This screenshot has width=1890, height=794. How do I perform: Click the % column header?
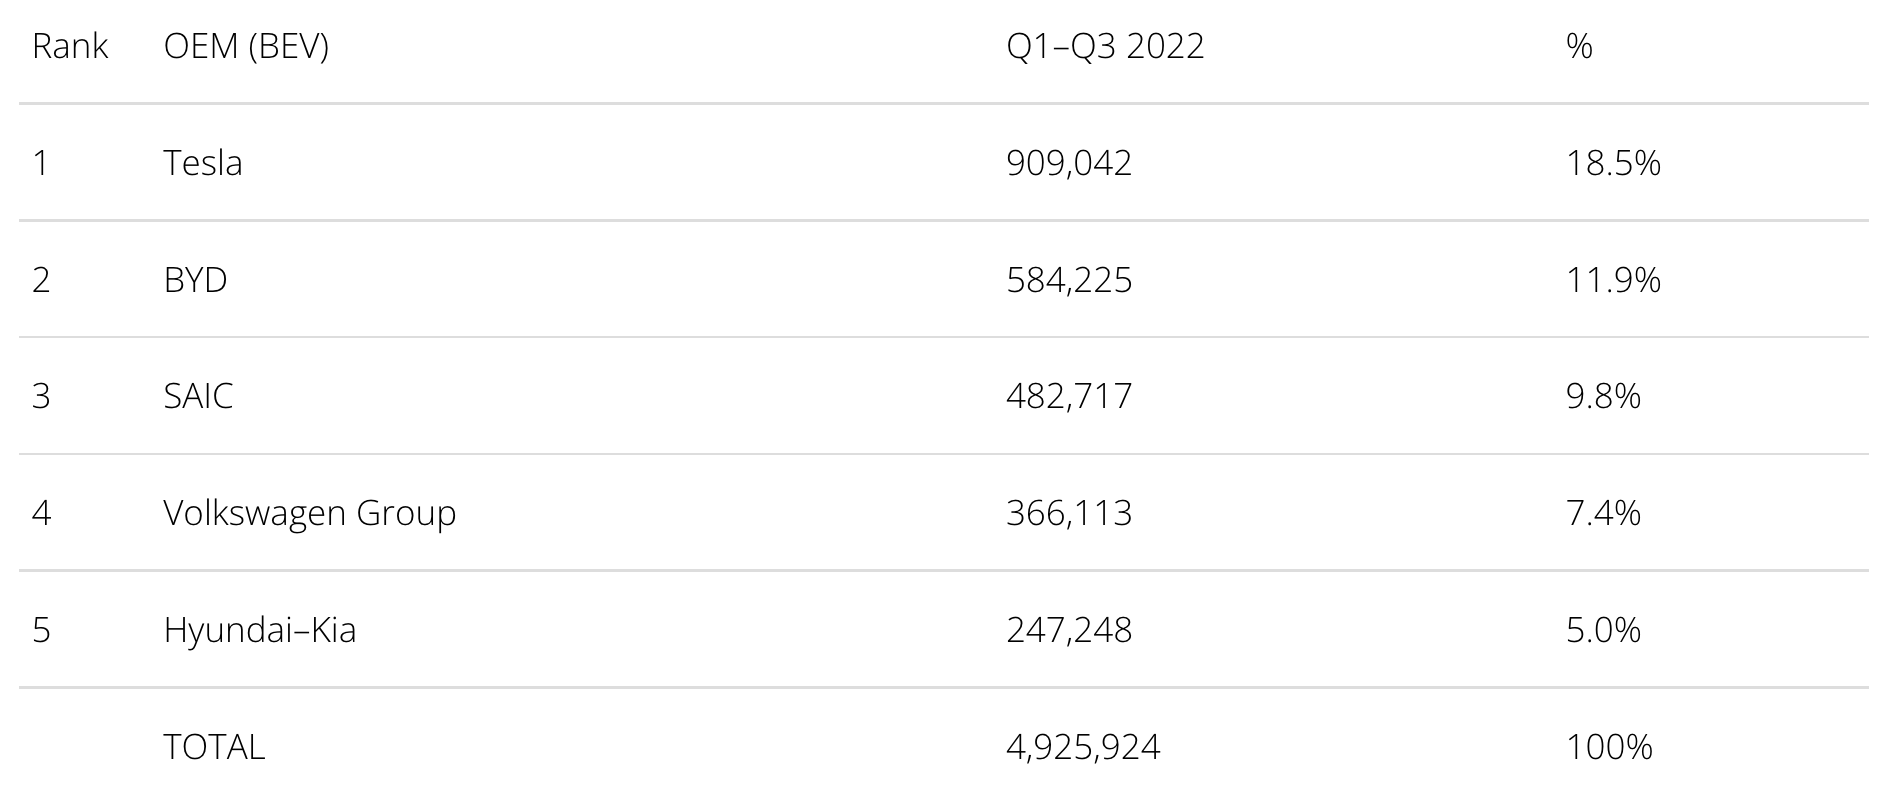tap(1579, 46)
